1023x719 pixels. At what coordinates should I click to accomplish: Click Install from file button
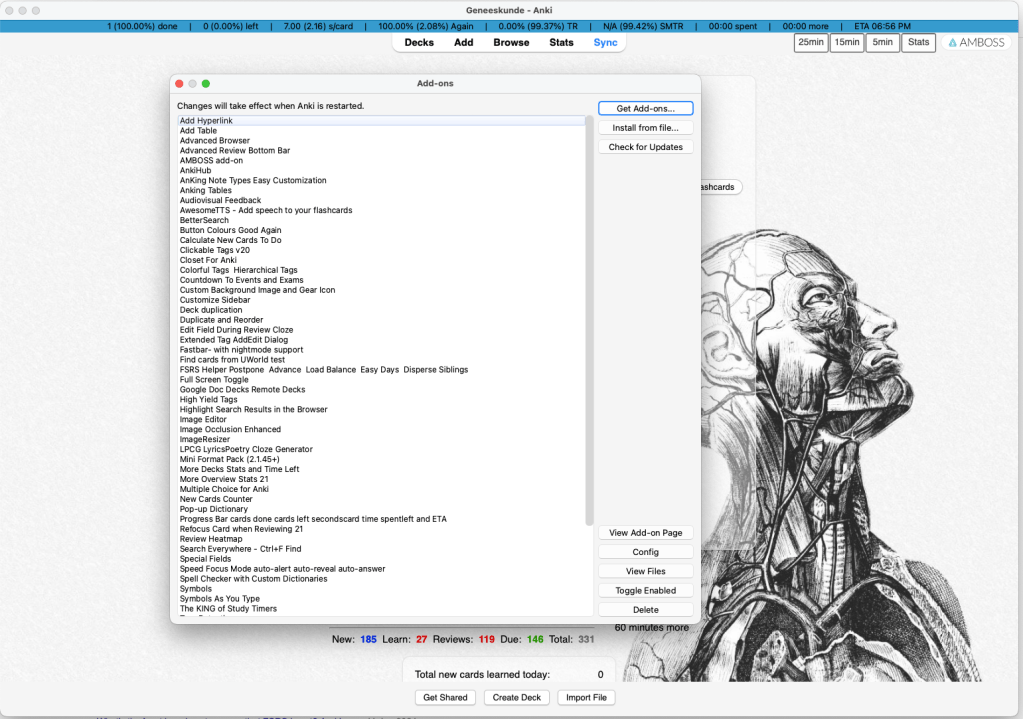(x=645, y=128)
